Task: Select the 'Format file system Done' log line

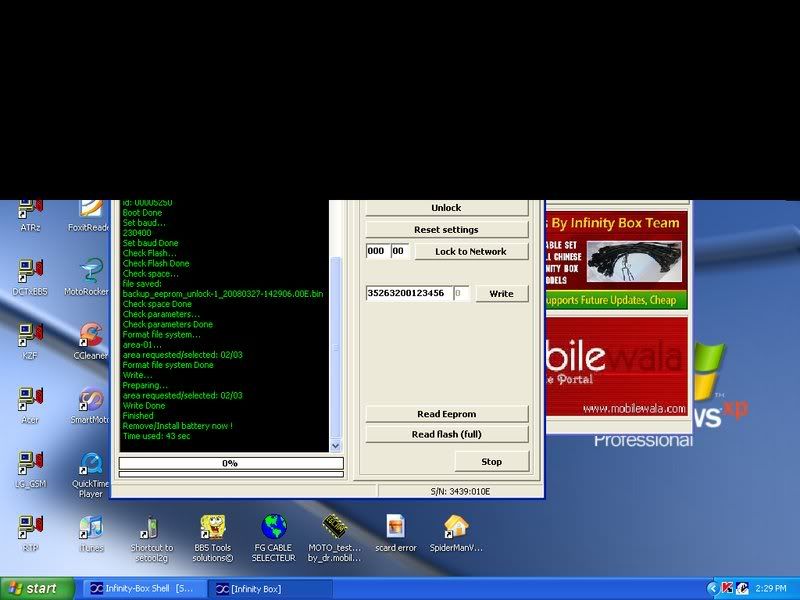Action: (168, 365)
